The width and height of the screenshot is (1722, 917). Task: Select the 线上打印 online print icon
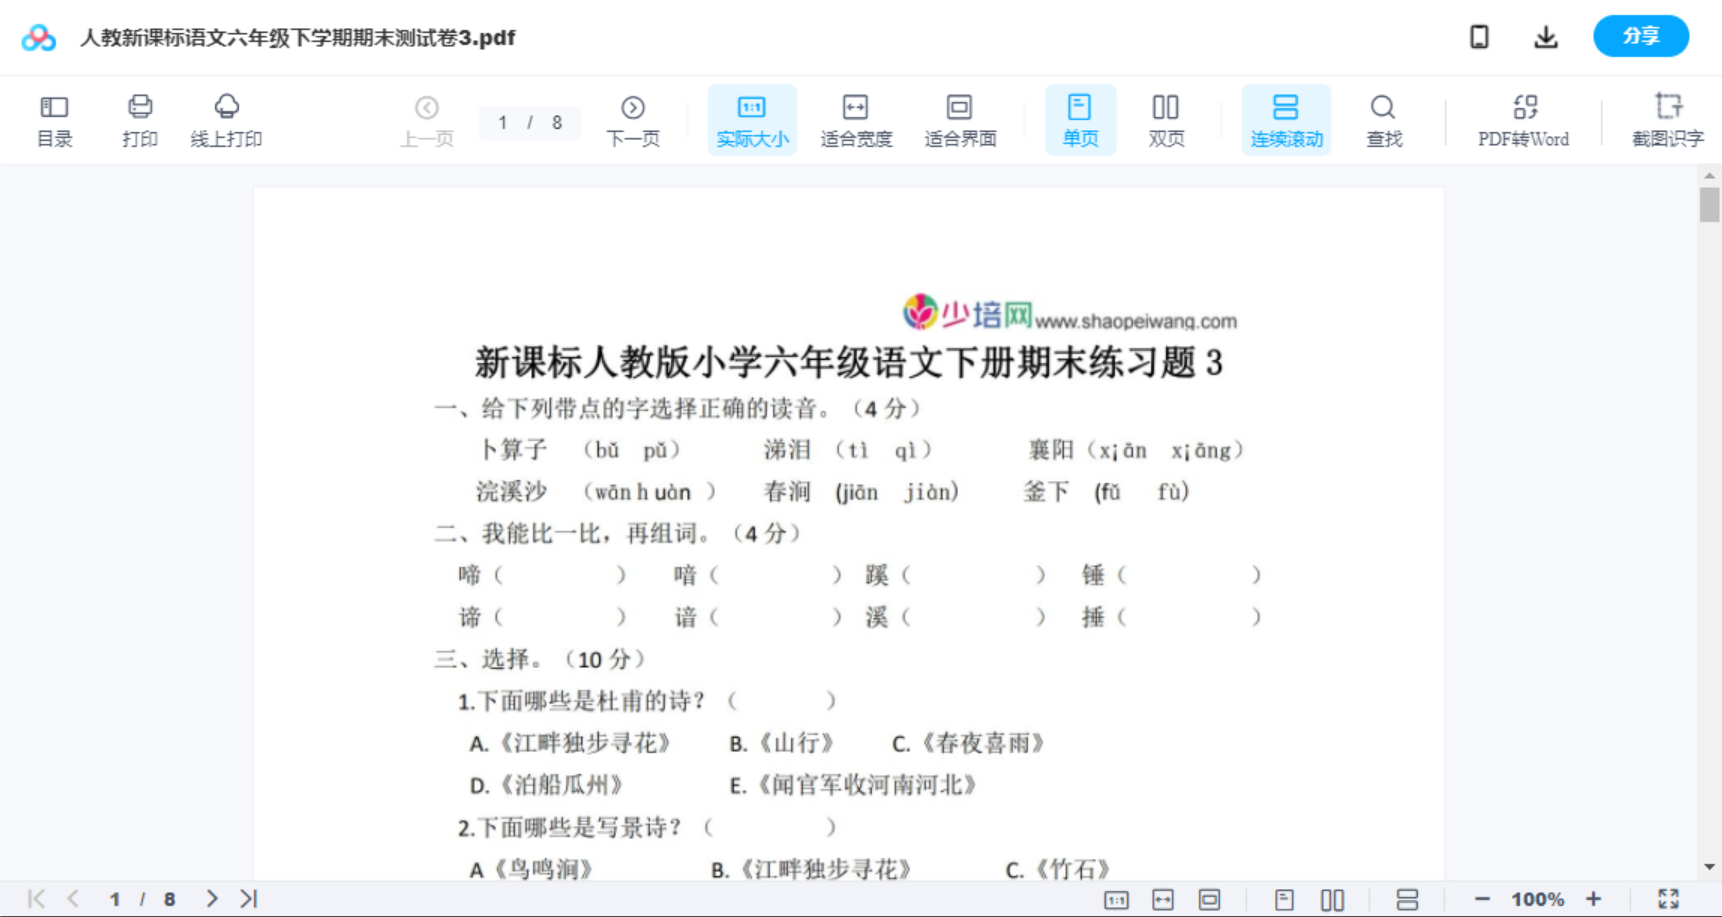coord(226,119)
